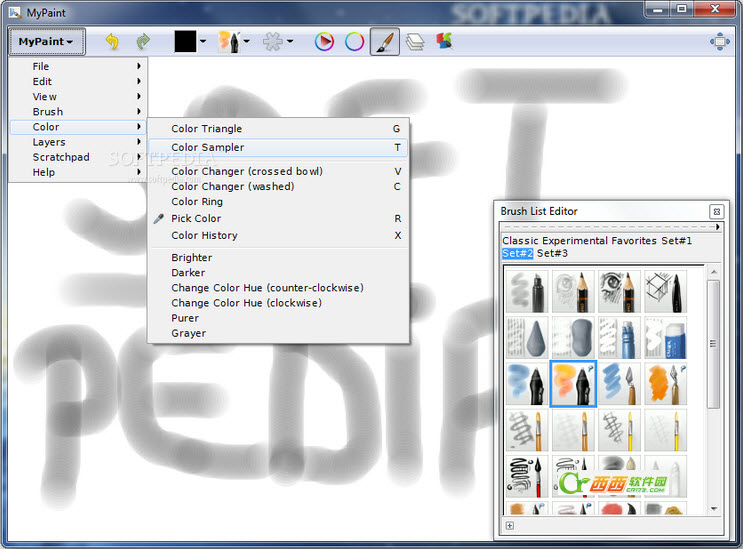This screenshot has height=549, width=743.
Task: Expand dropdown arrow next to color swatch
Action: tap(203, 41)
